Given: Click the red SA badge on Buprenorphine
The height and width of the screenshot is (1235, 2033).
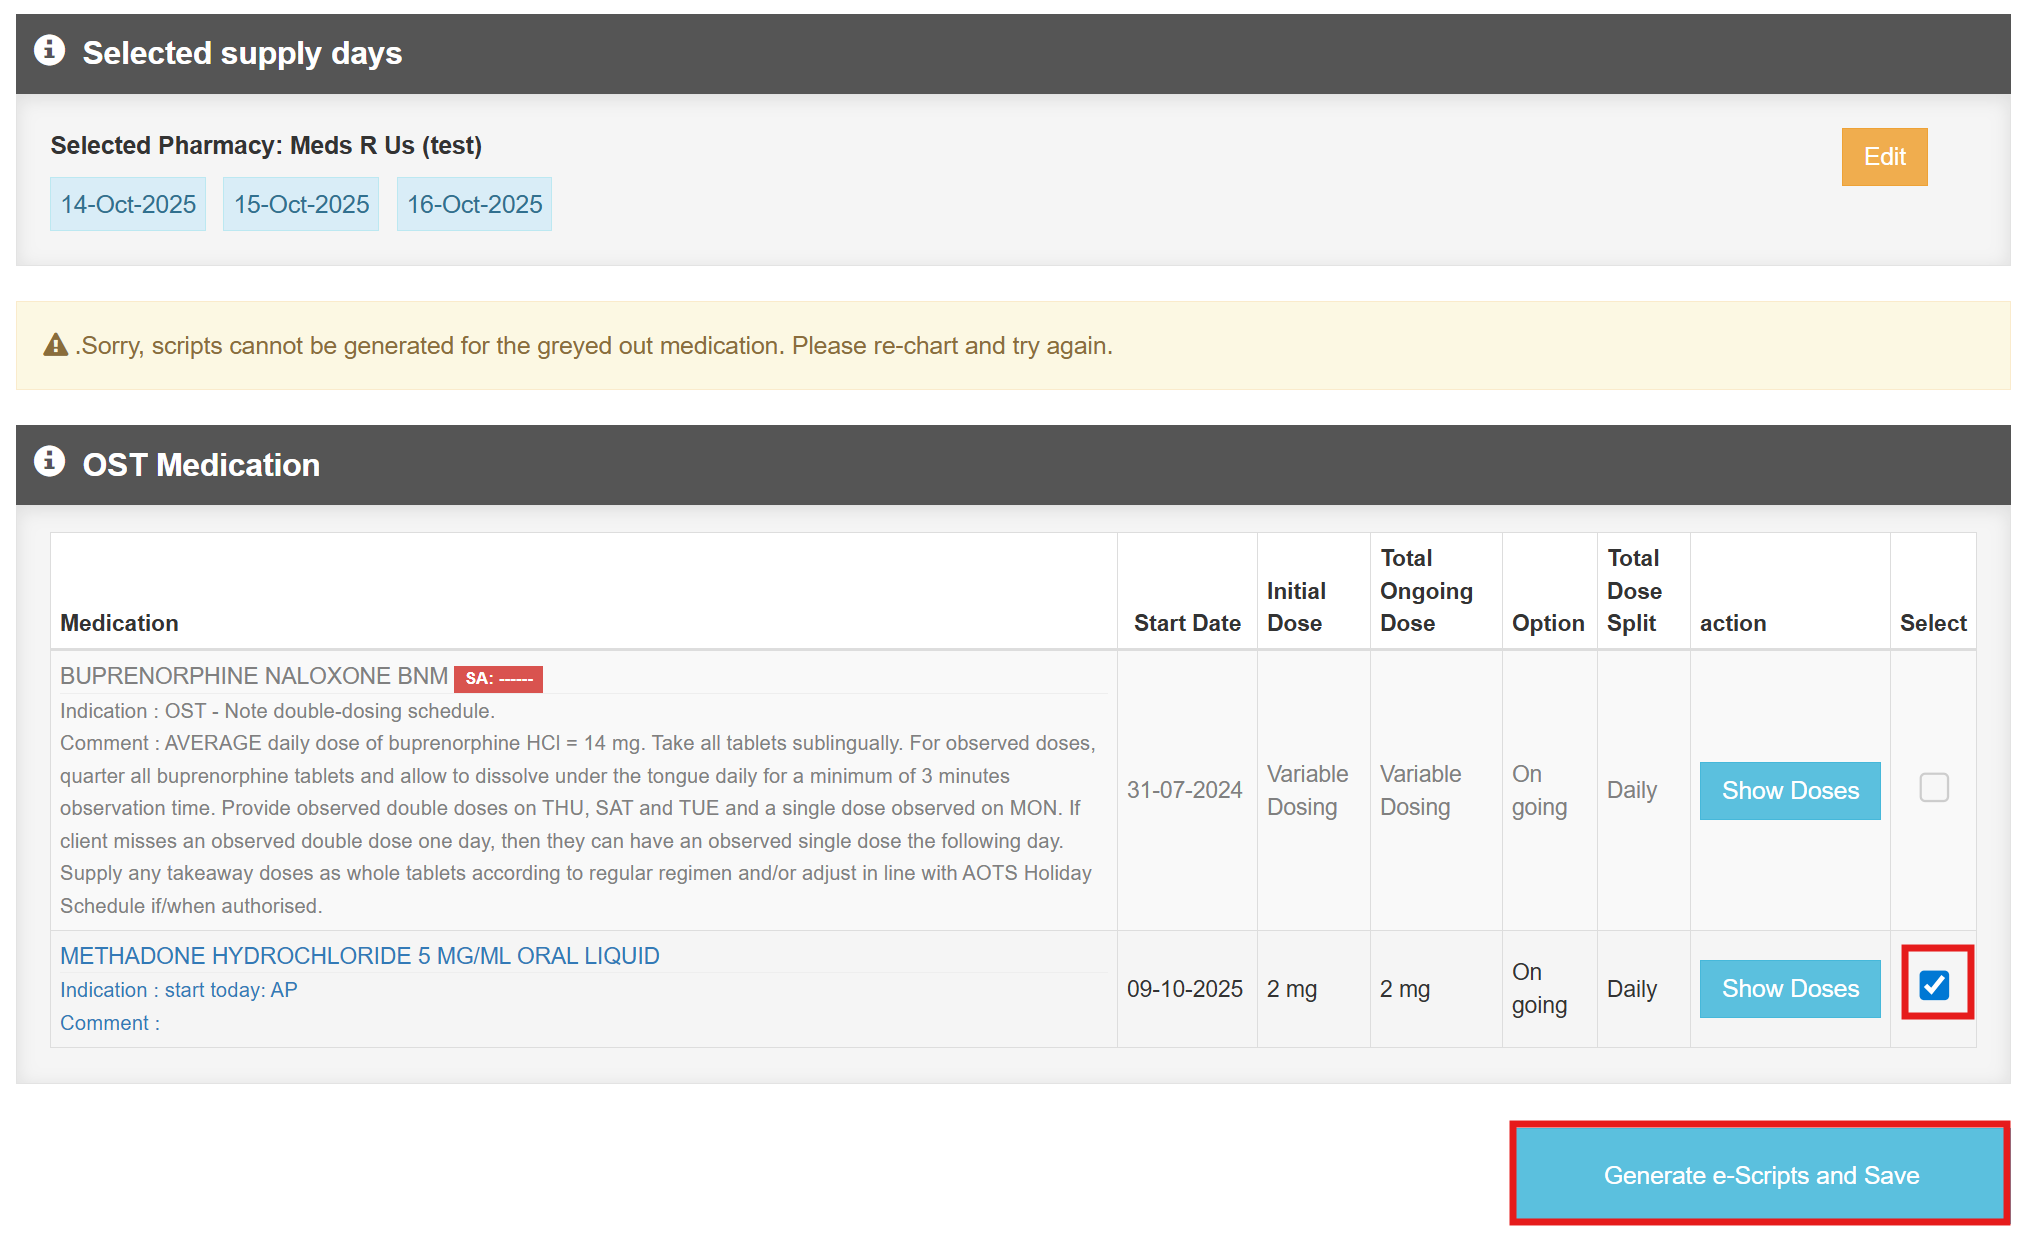Looking at the screenshot, I should (x=498, y=679).
